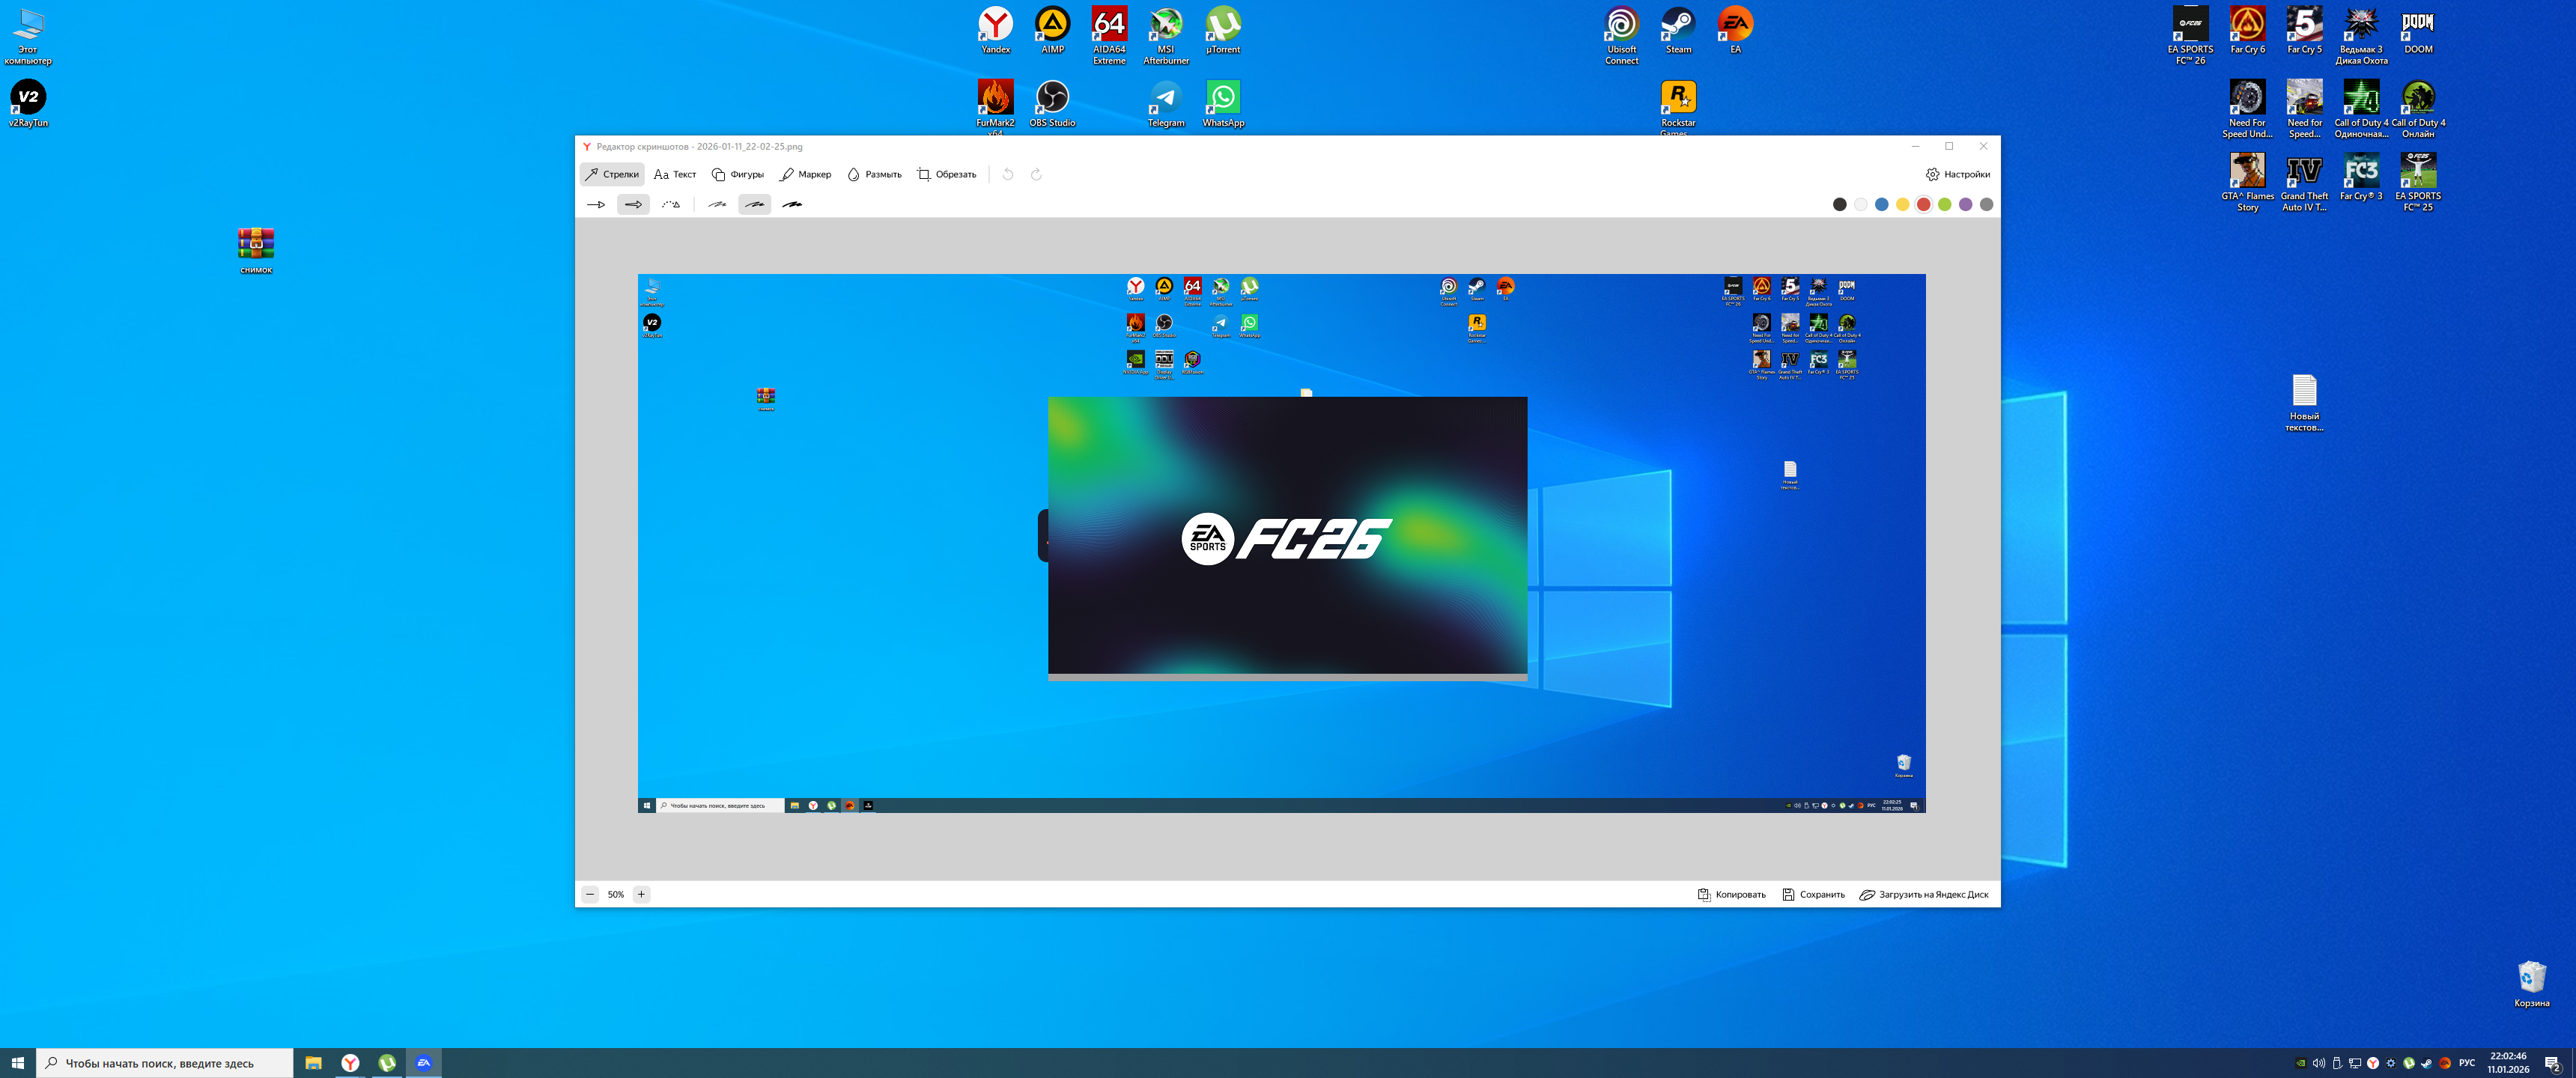Screen dimensions: 2576x1078
Task: Set thickest stroke thickness
Action: tap(792, 204)
